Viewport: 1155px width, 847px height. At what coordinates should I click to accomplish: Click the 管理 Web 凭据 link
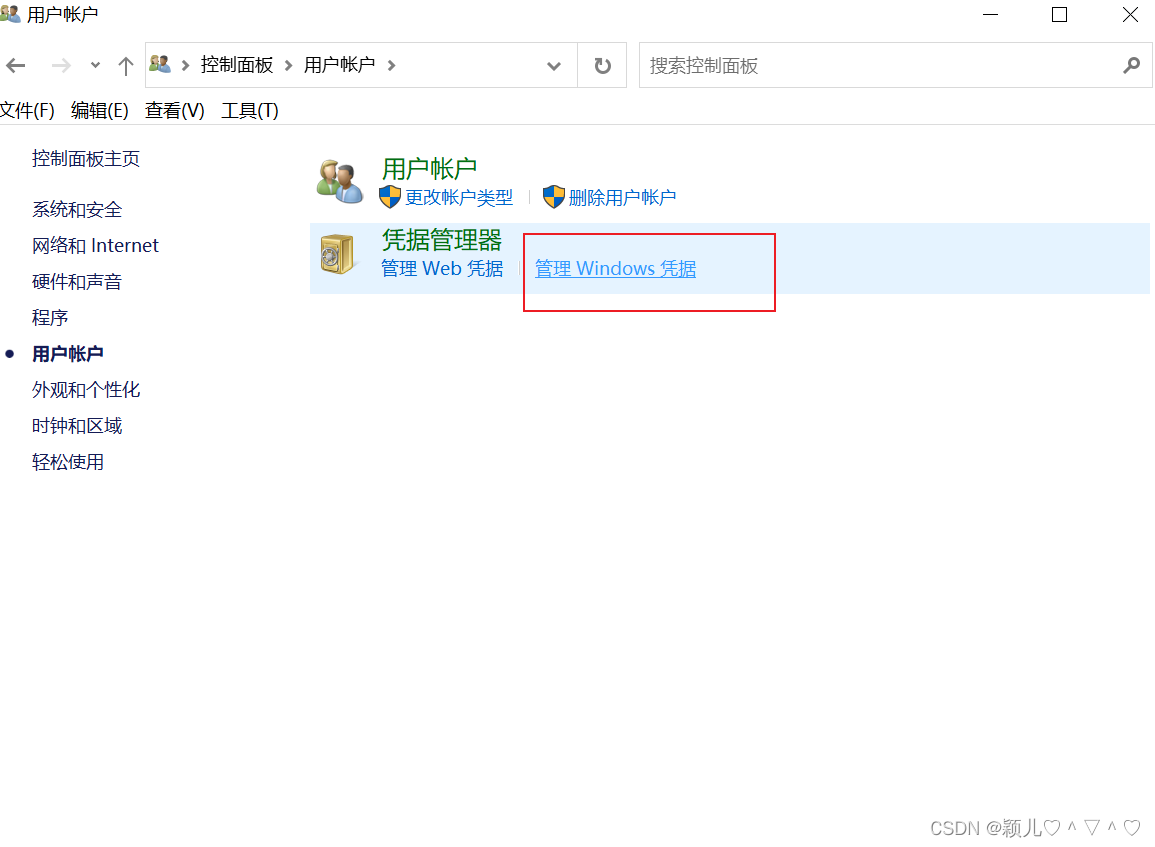pos(441,268)
